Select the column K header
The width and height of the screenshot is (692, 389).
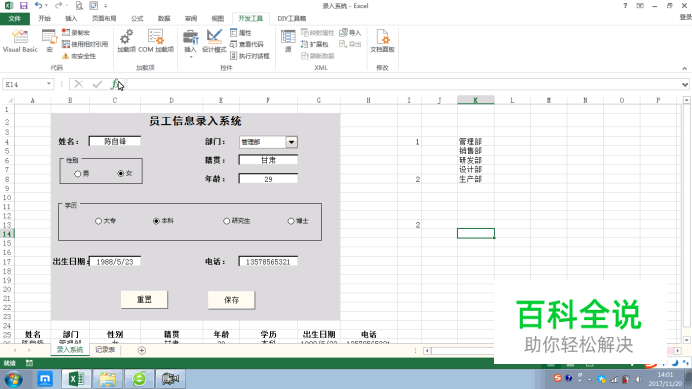click(476, 100)
